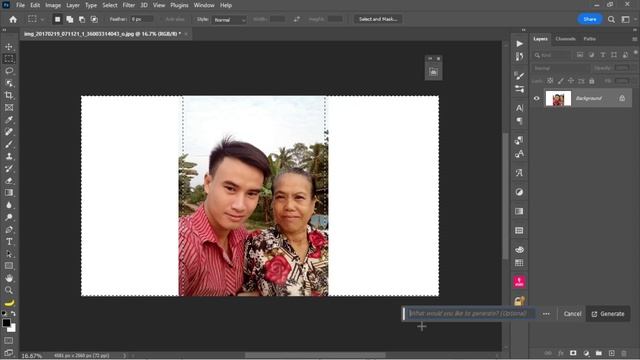
Task: Click the Select and Mask button
Action: click(x=378, y=19)
